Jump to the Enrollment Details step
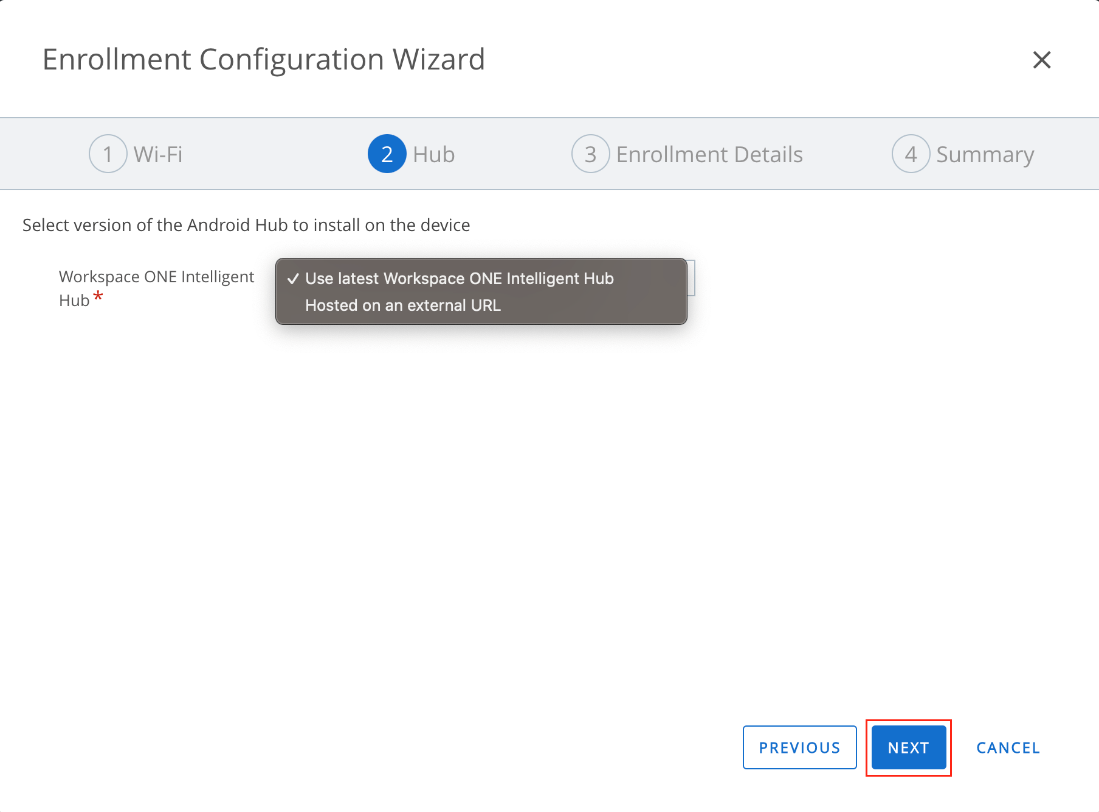 click(x=709, y=155)
